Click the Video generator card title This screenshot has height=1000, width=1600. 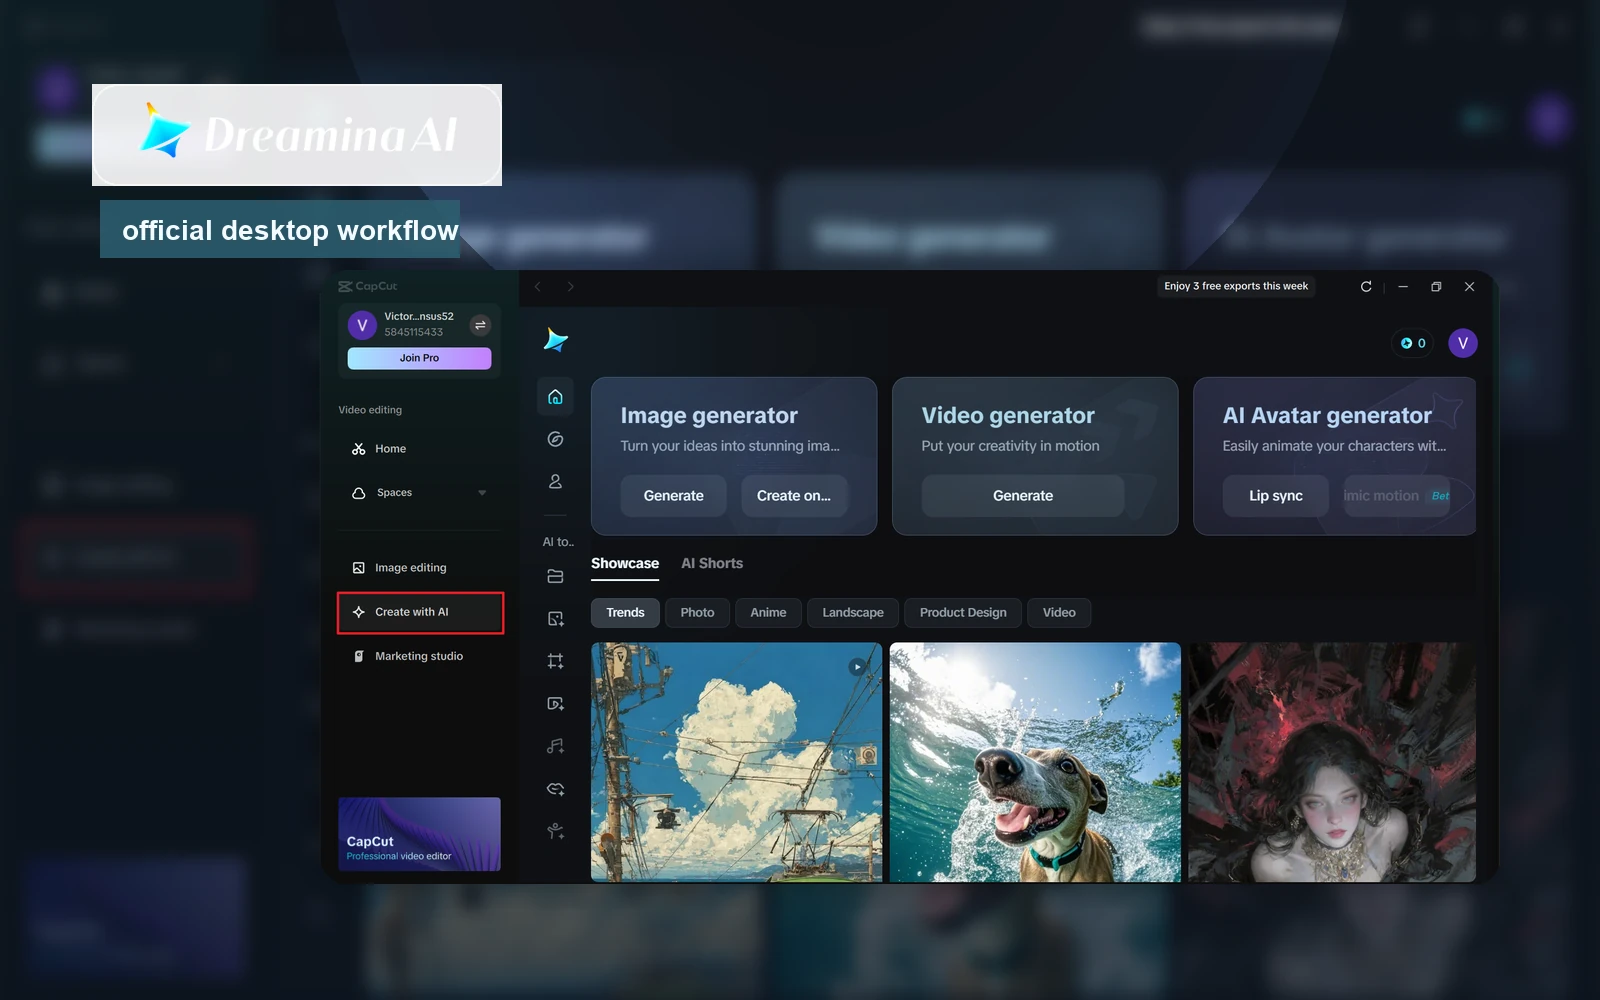coord(1008,415)
